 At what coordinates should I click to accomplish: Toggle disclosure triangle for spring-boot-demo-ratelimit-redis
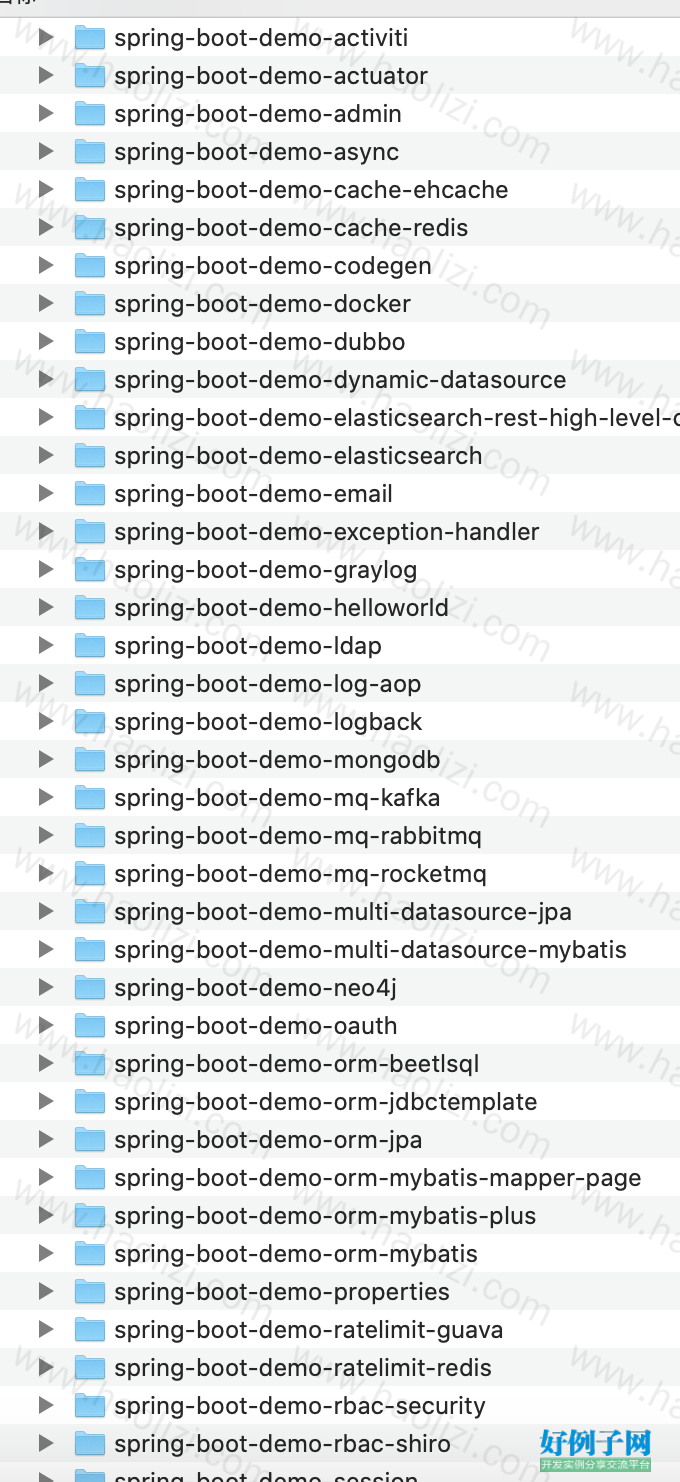click(x=46, y=1367)
